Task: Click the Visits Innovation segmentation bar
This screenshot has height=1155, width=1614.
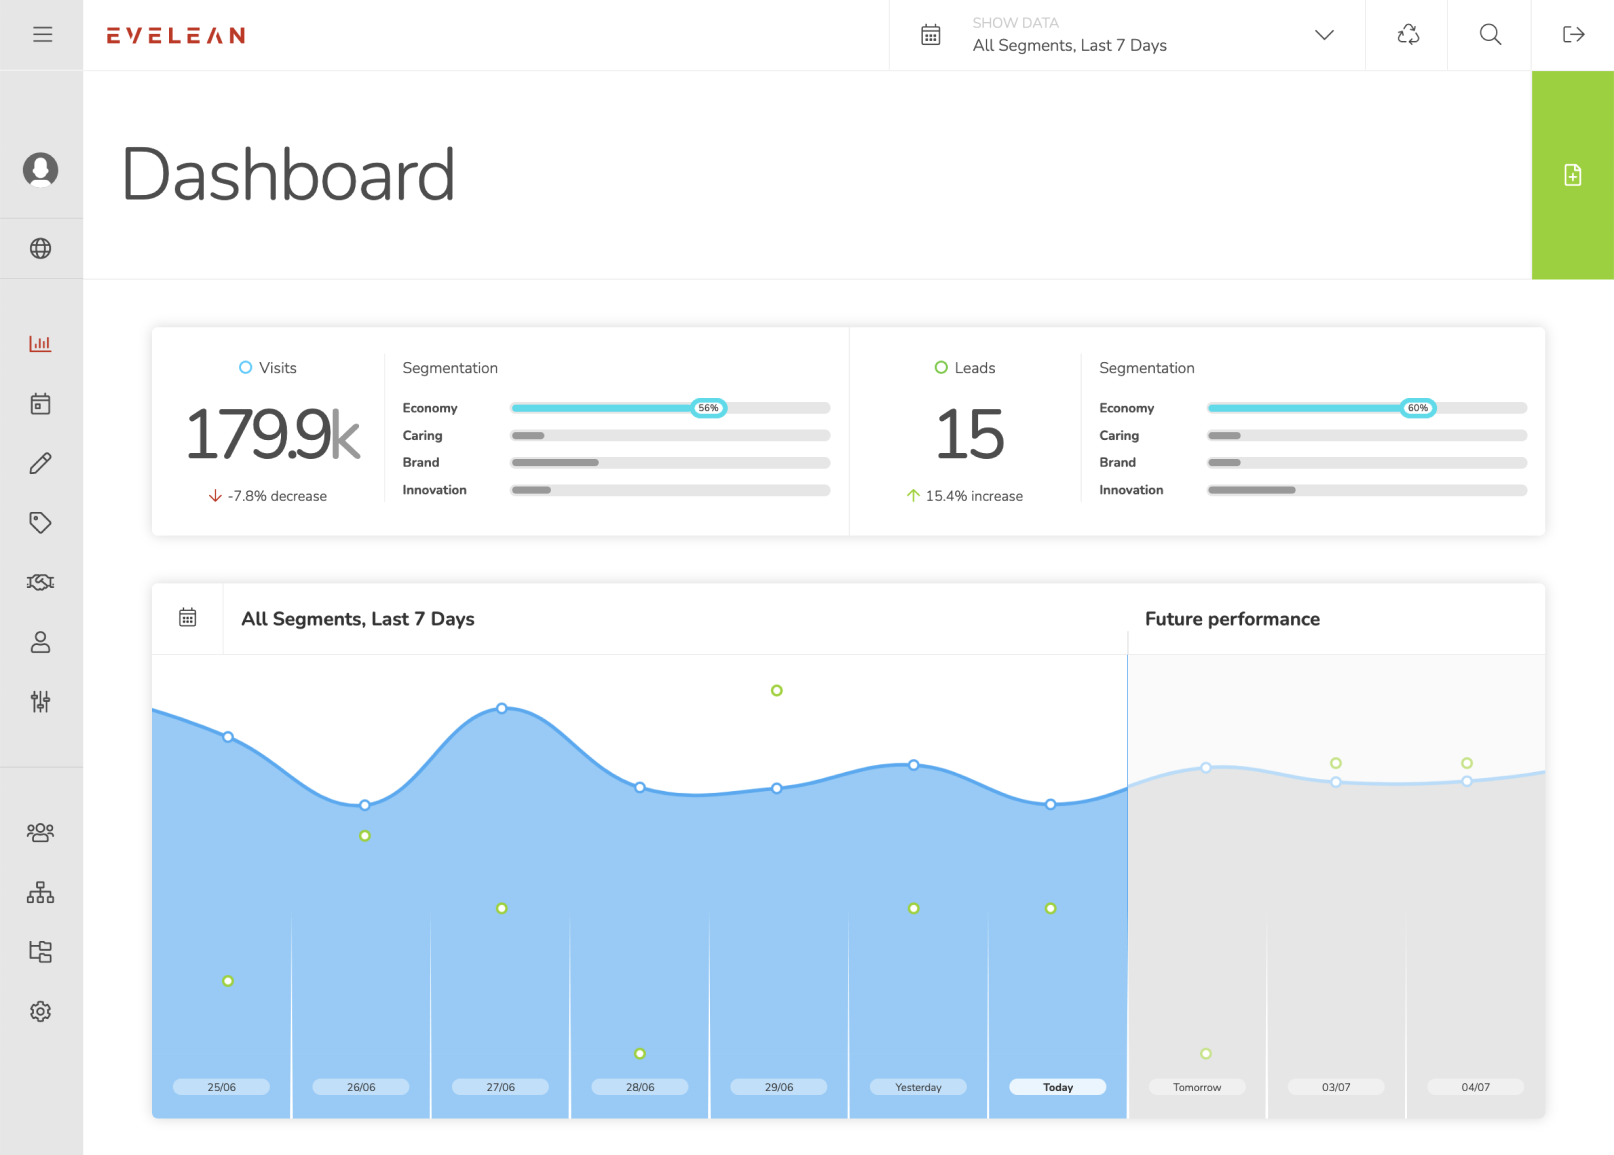Action: [x=670, y=490]
